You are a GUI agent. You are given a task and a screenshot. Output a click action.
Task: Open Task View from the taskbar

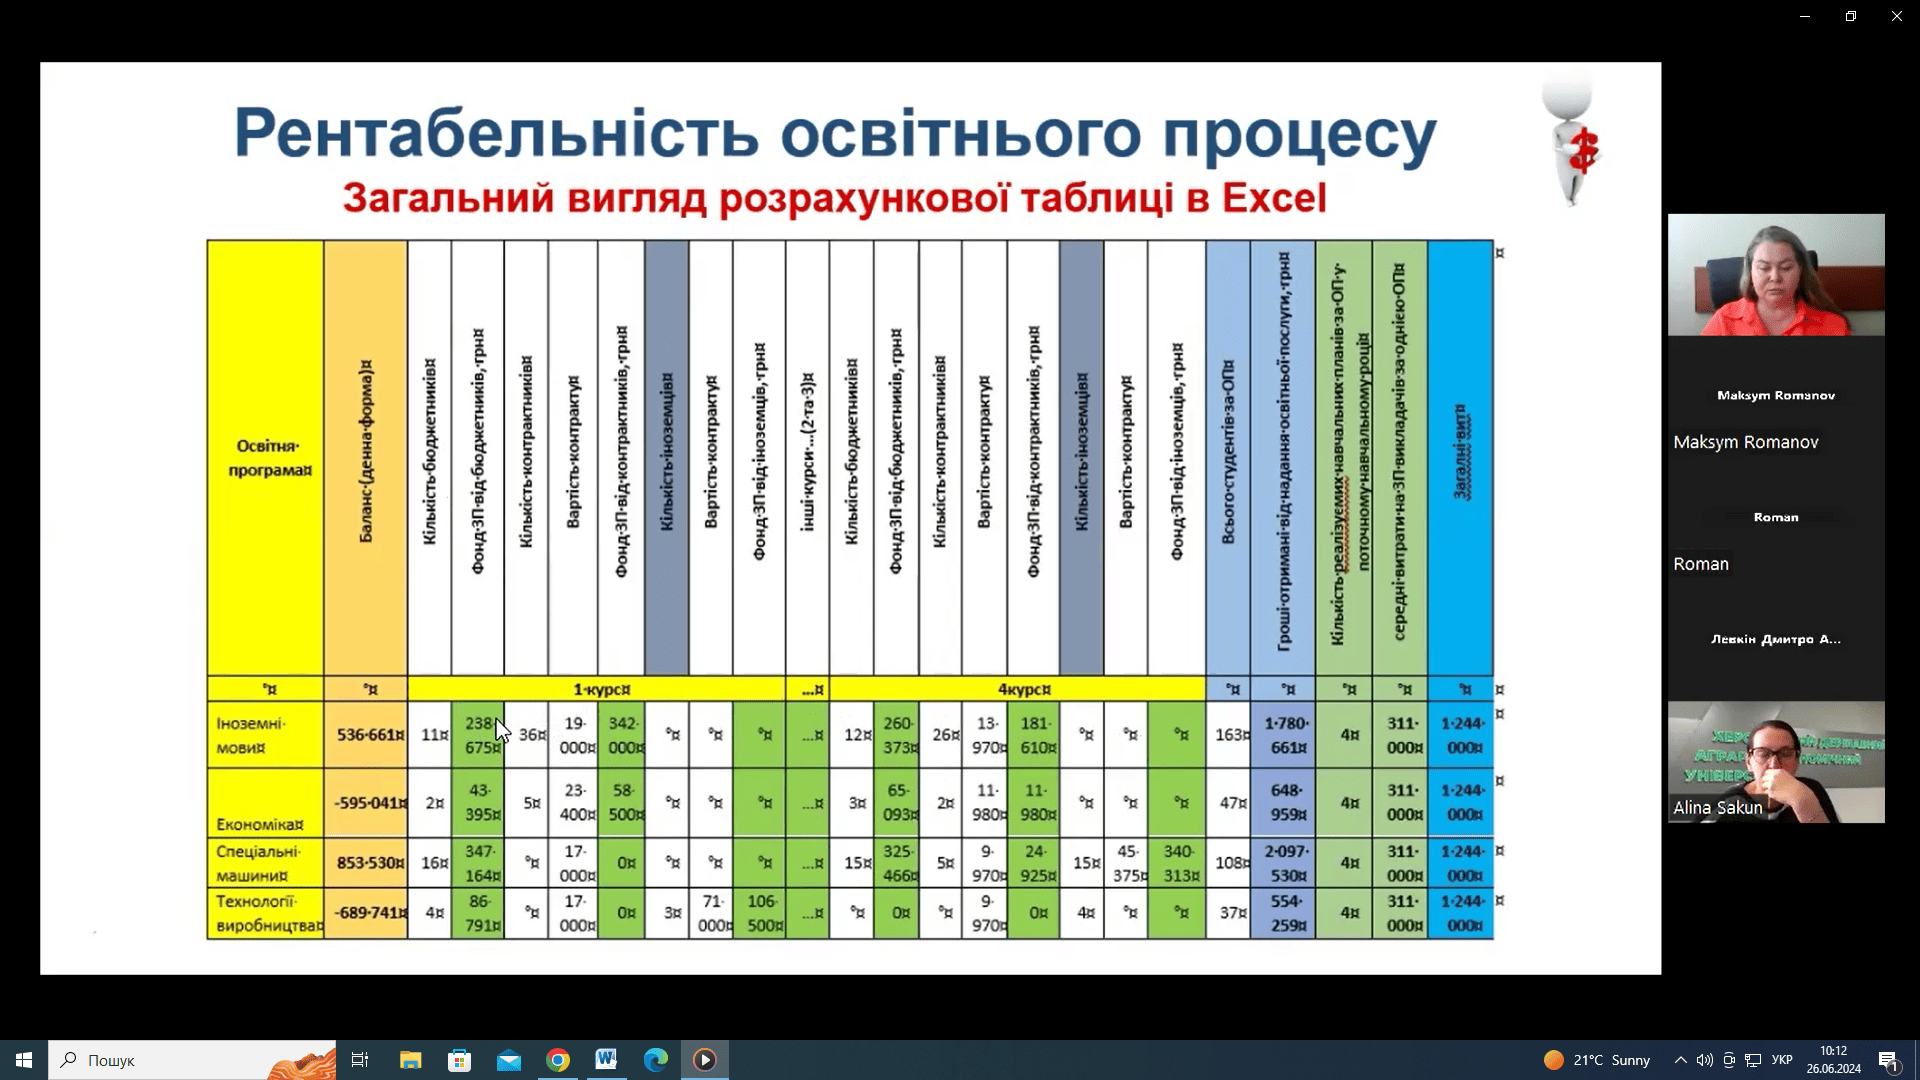pos(360,1060)
